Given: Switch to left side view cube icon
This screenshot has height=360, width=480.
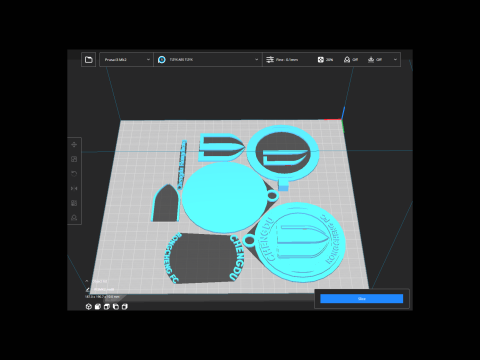Looking at the screenshot, I should 116,307.
